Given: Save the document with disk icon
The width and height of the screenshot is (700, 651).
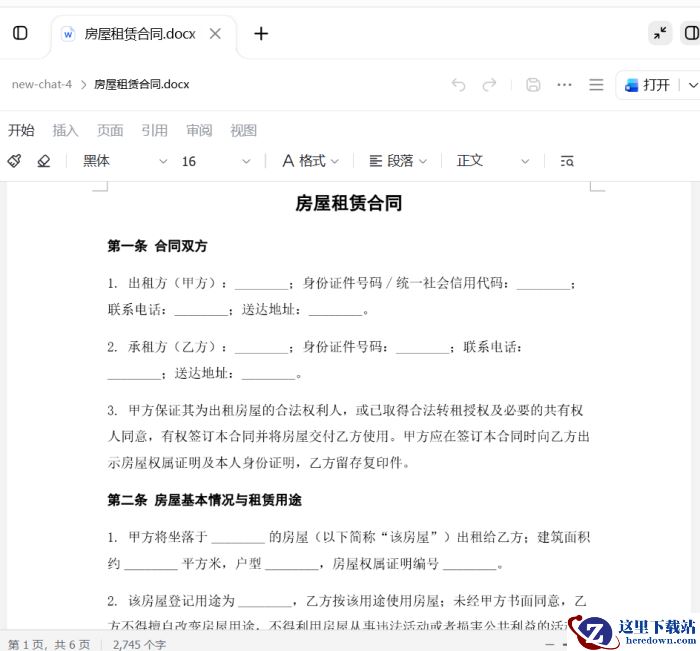Looking at the screenshot, I should coord(533,84).
